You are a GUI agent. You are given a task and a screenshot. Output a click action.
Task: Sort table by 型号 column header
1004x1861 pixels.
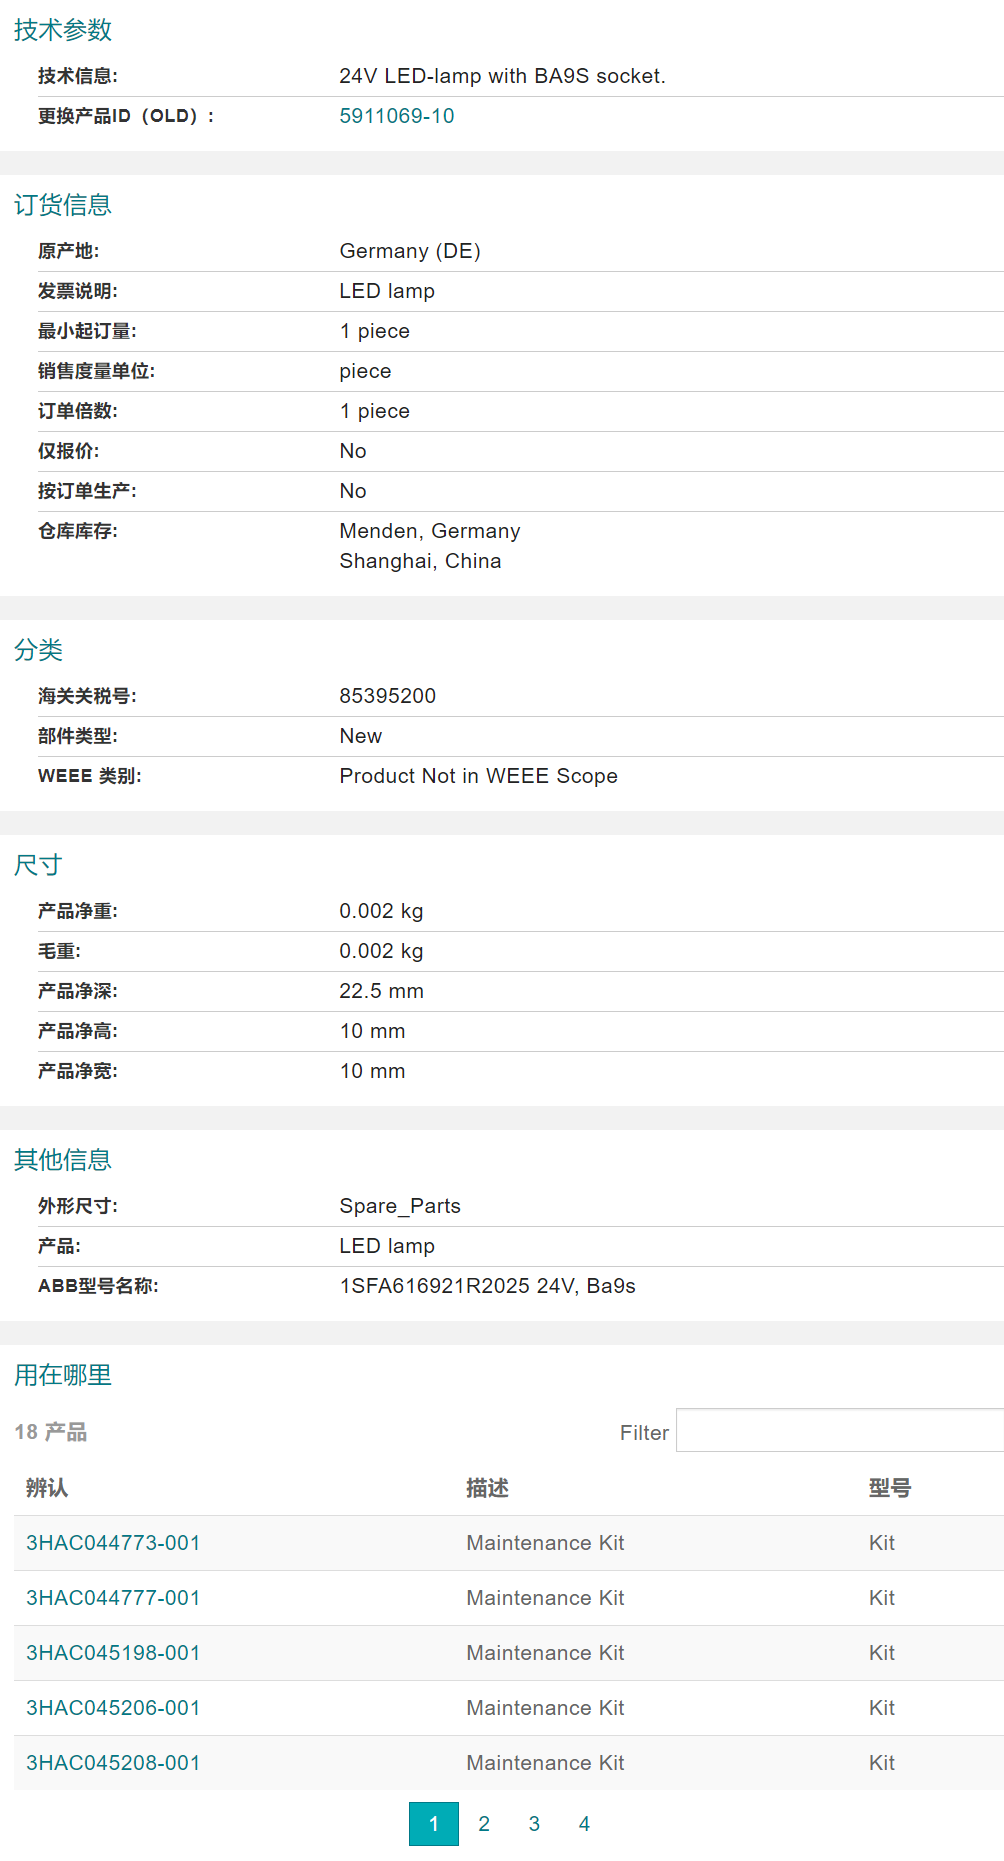889,1488
